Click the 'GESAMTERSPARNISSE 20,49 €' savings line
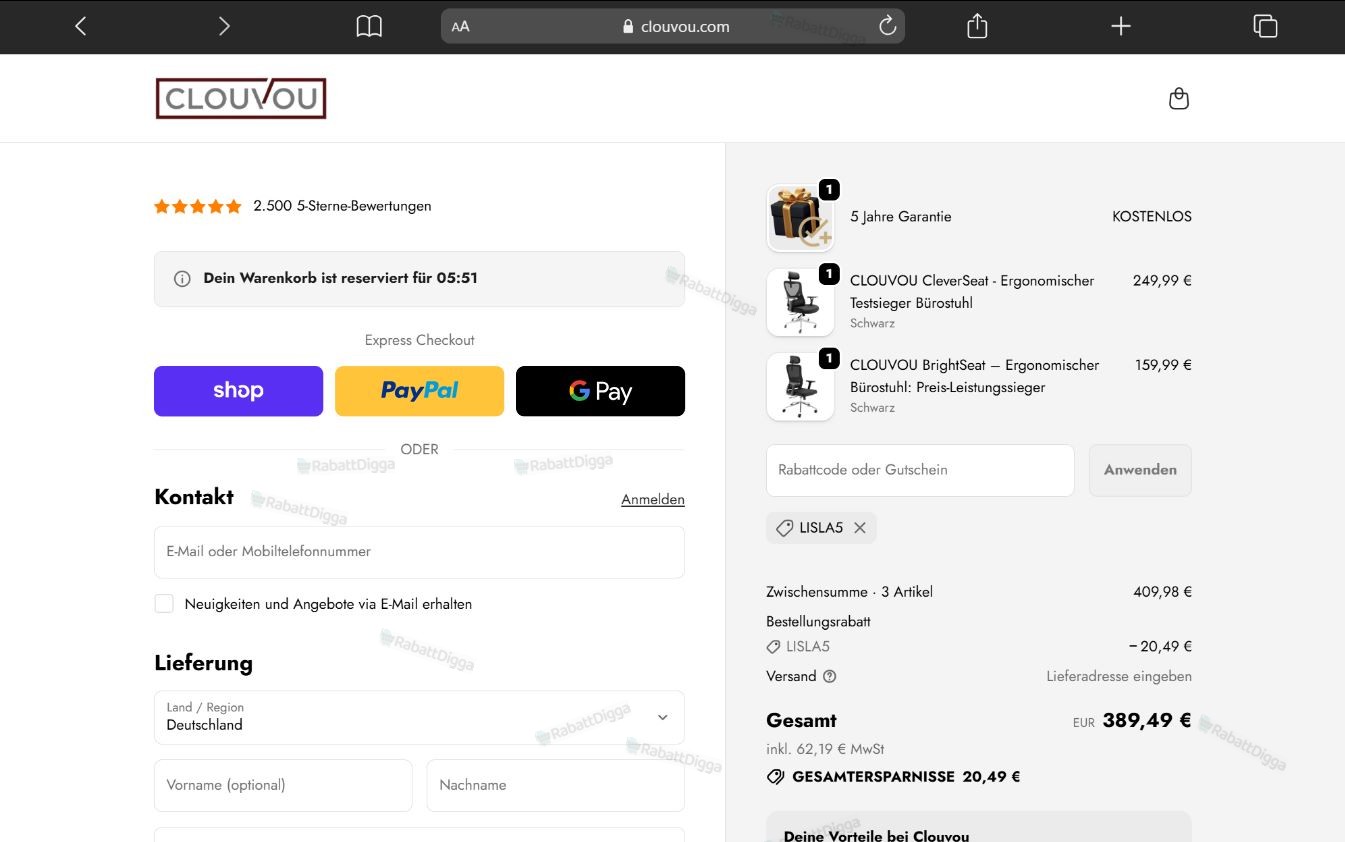The width and height of the screenshot is (1345, 842). coord(893,777)
